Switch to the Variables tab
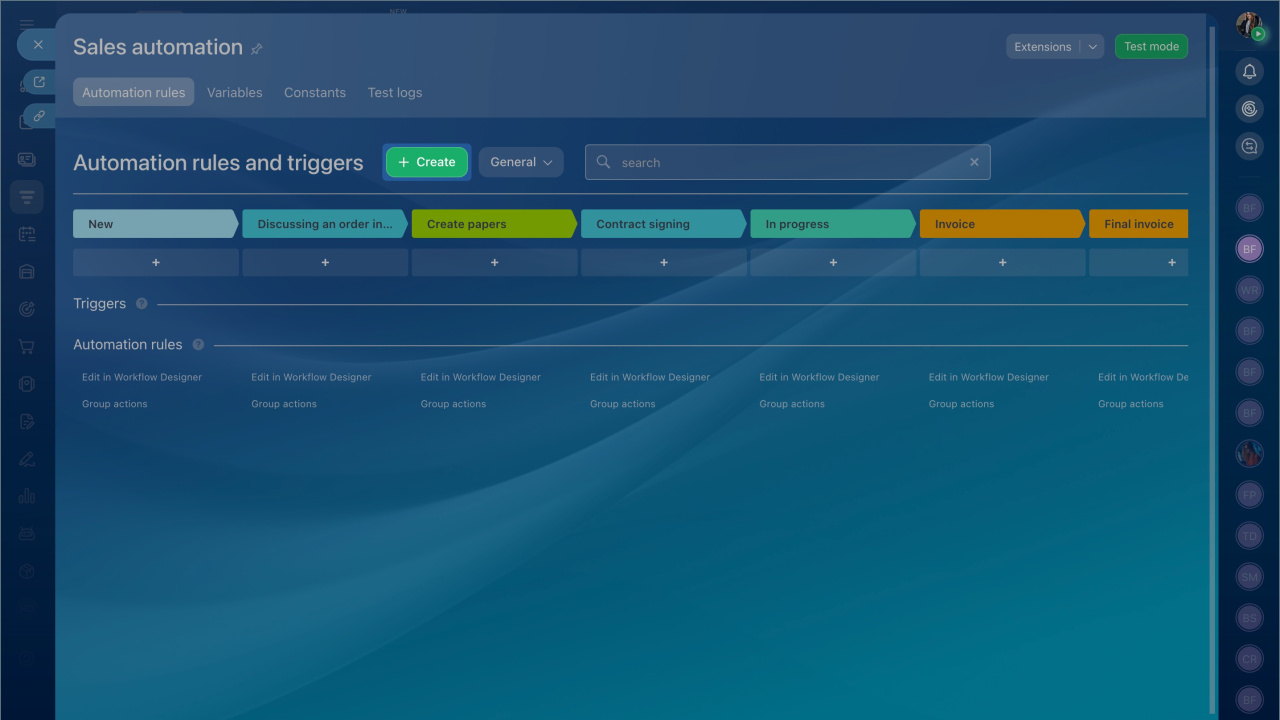The height and width of the screenshot is (720, 1280). [x=235, y=93]
